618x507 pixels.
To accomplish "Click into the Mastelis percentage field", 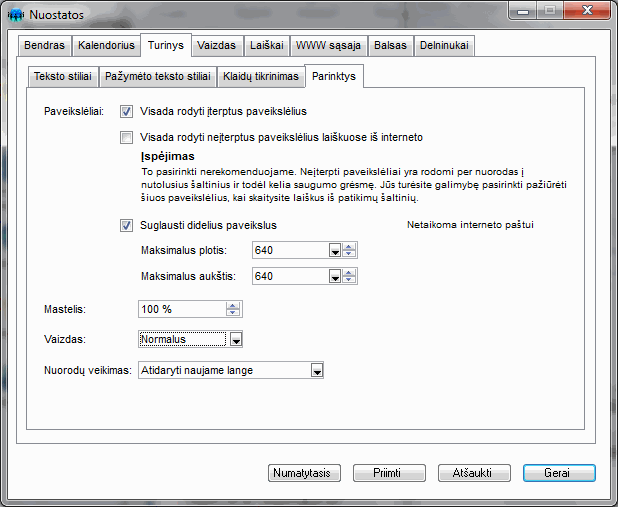I will [x=180, y=309].
